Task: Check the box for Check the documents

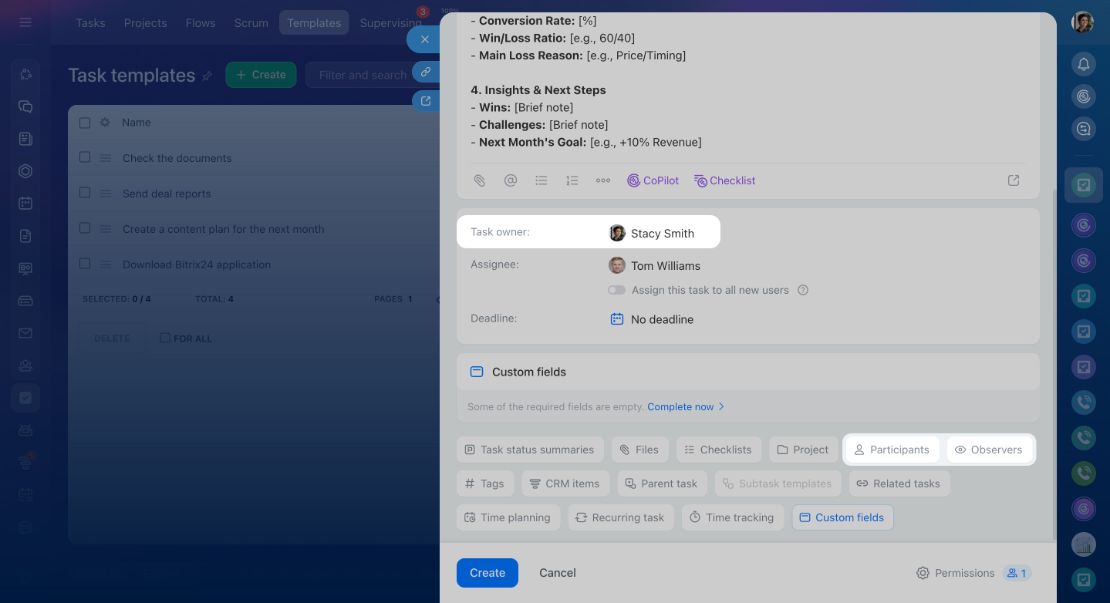Action: coord(85,157)
